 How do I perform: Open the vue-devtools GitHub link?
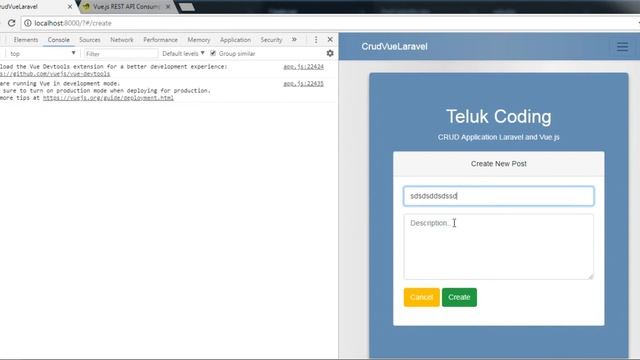click(55, 74)
